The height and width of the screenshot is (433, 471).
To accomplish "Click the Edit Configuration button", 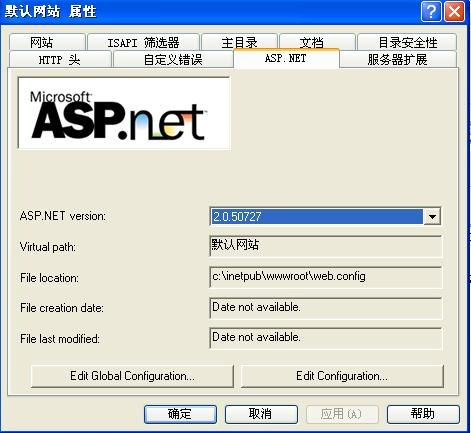I will pyautogui.click(x=342, y=376).
